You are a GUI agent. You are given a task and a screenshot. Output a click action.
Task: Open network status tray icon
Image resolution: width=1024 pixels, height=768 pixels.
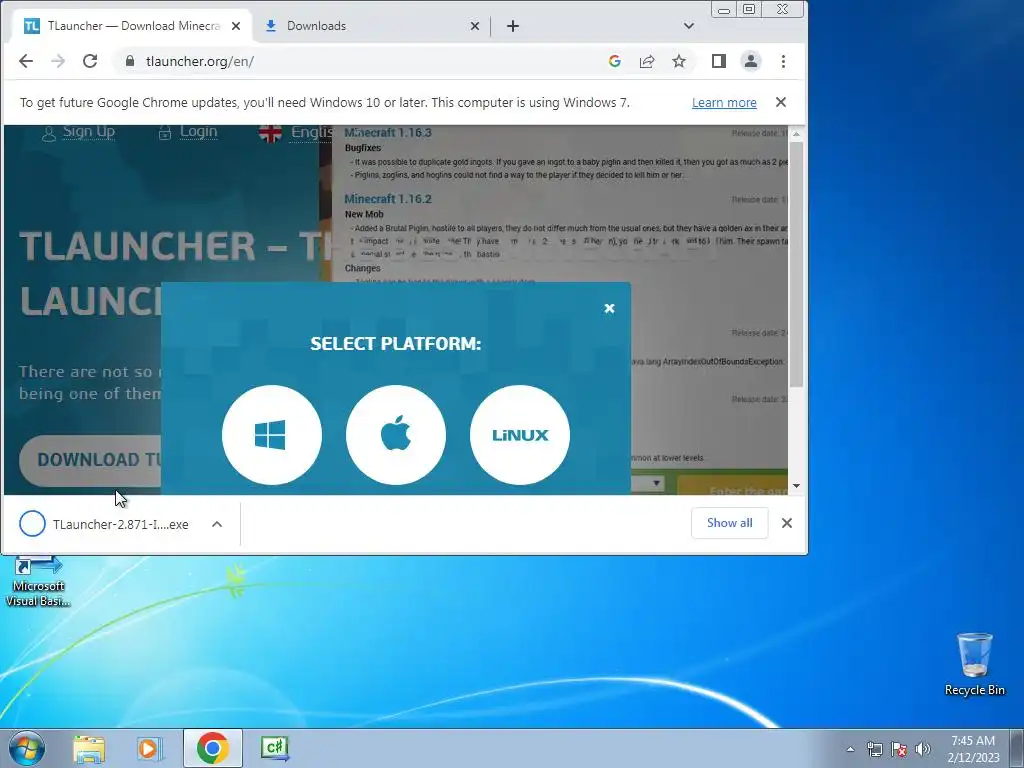(874, 749)
